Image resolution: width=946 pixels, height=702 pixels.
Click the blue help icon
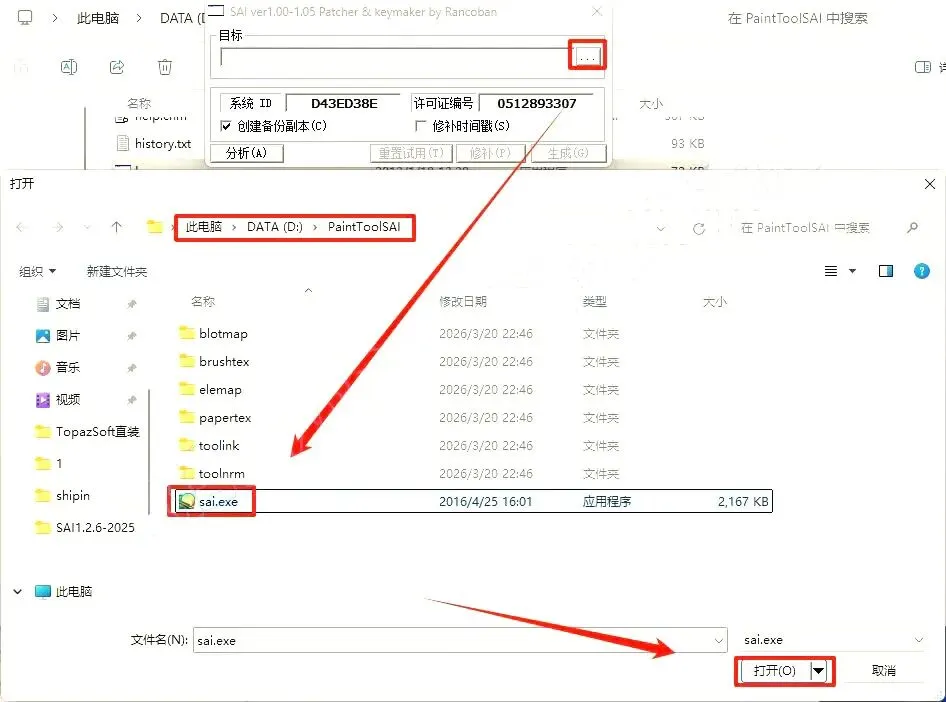tap(922, 271)
